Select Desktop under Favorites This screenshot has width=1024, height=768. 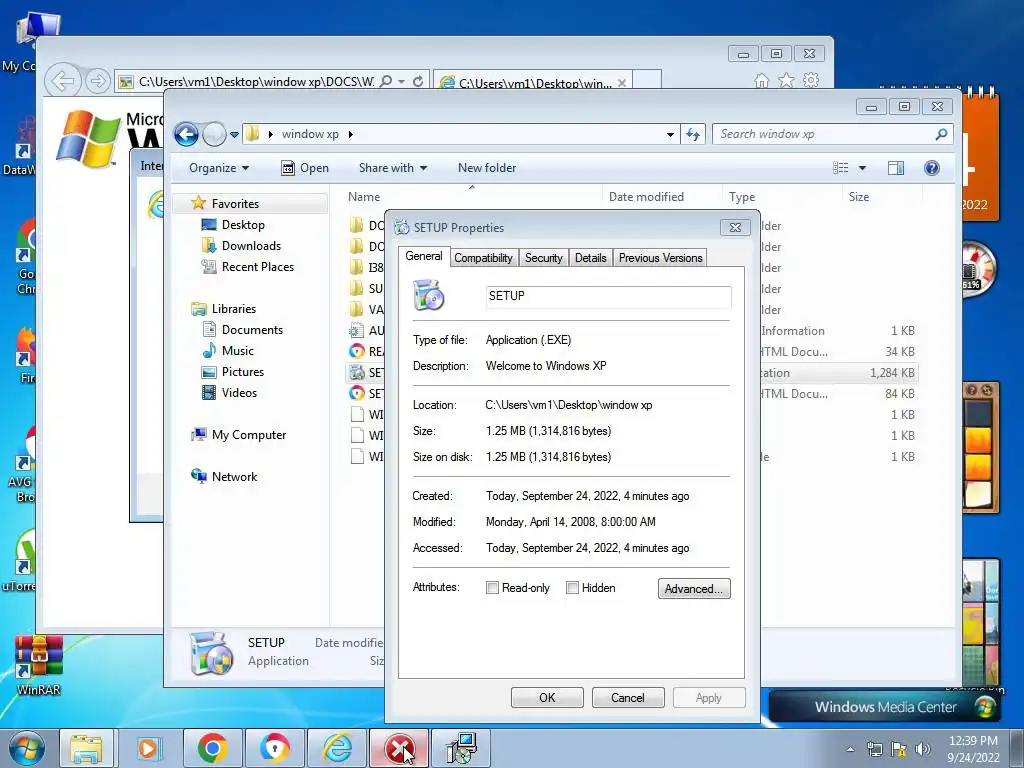pos(243,225)
